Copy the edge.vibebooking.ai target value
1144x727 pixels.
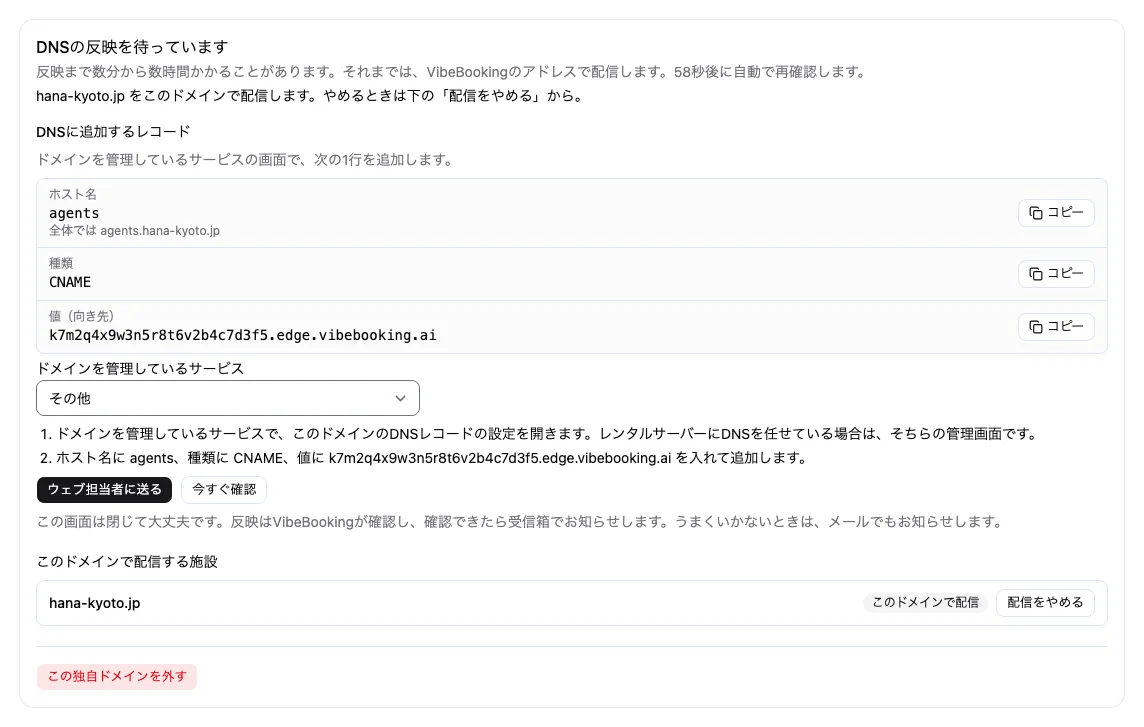pos(1056,326)
